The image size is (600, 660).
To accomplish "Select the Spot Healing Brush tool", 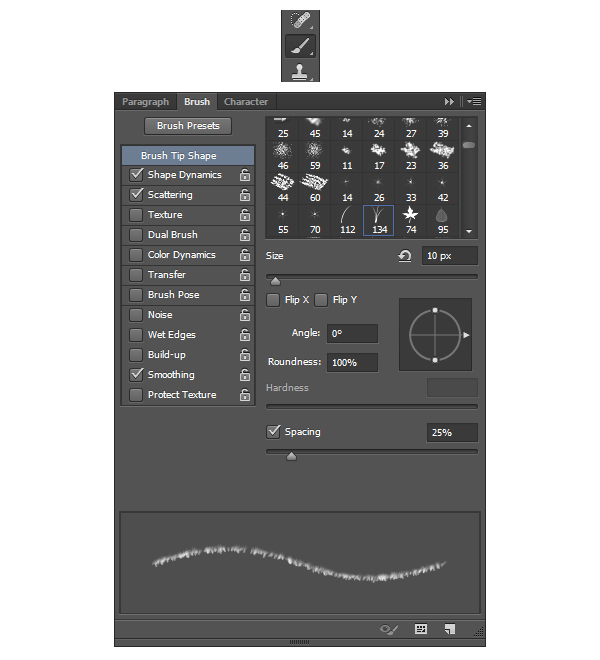I will (x=300, y=21).
